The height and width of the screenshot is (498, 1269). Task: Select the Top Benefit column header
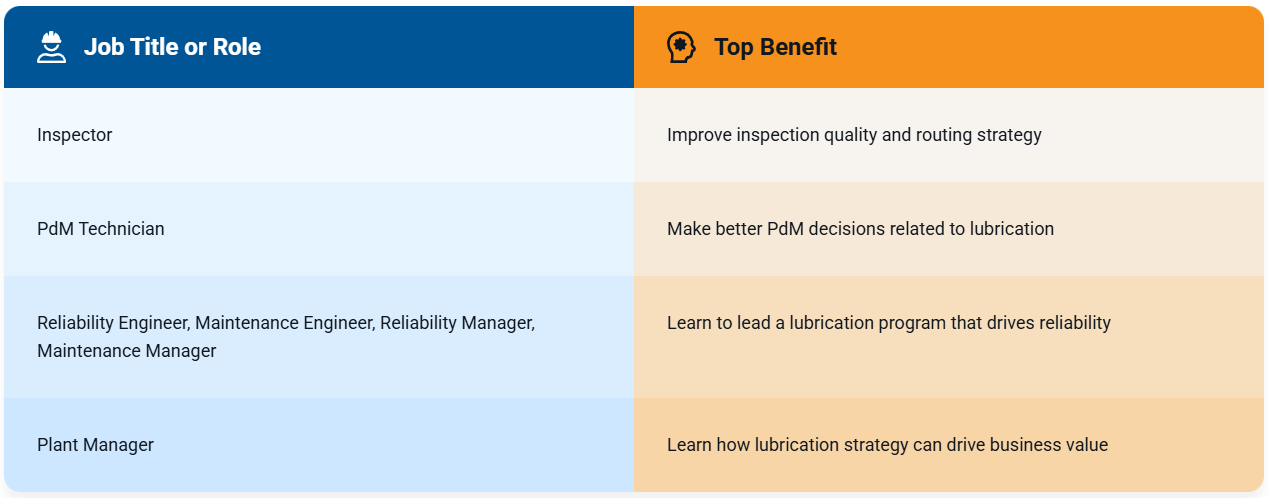click(x=775, y=47)
